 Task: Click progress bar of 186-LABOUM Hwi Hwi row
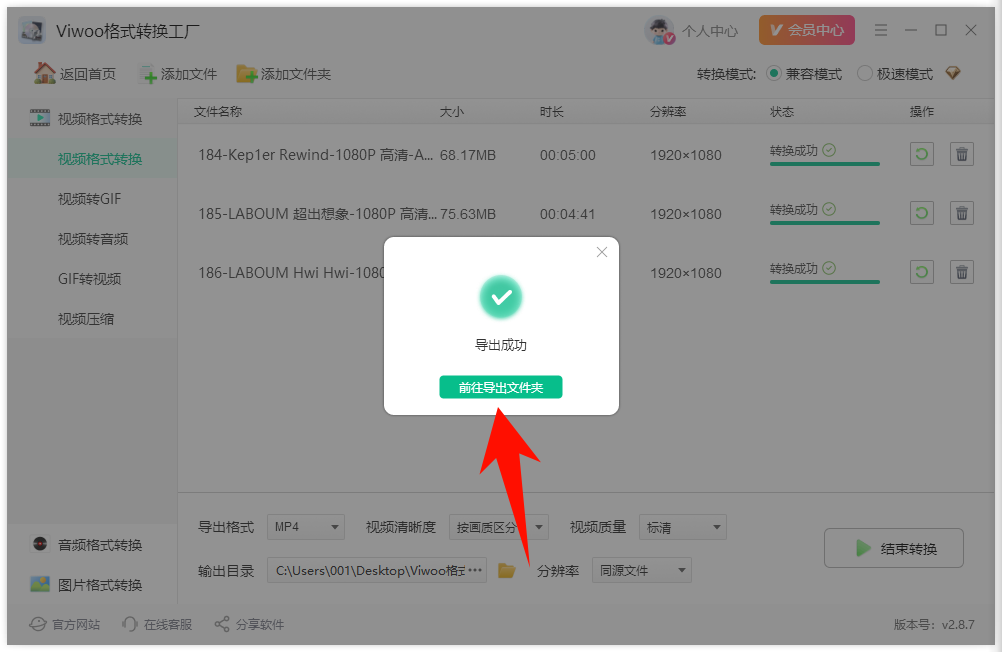[824, 281]
